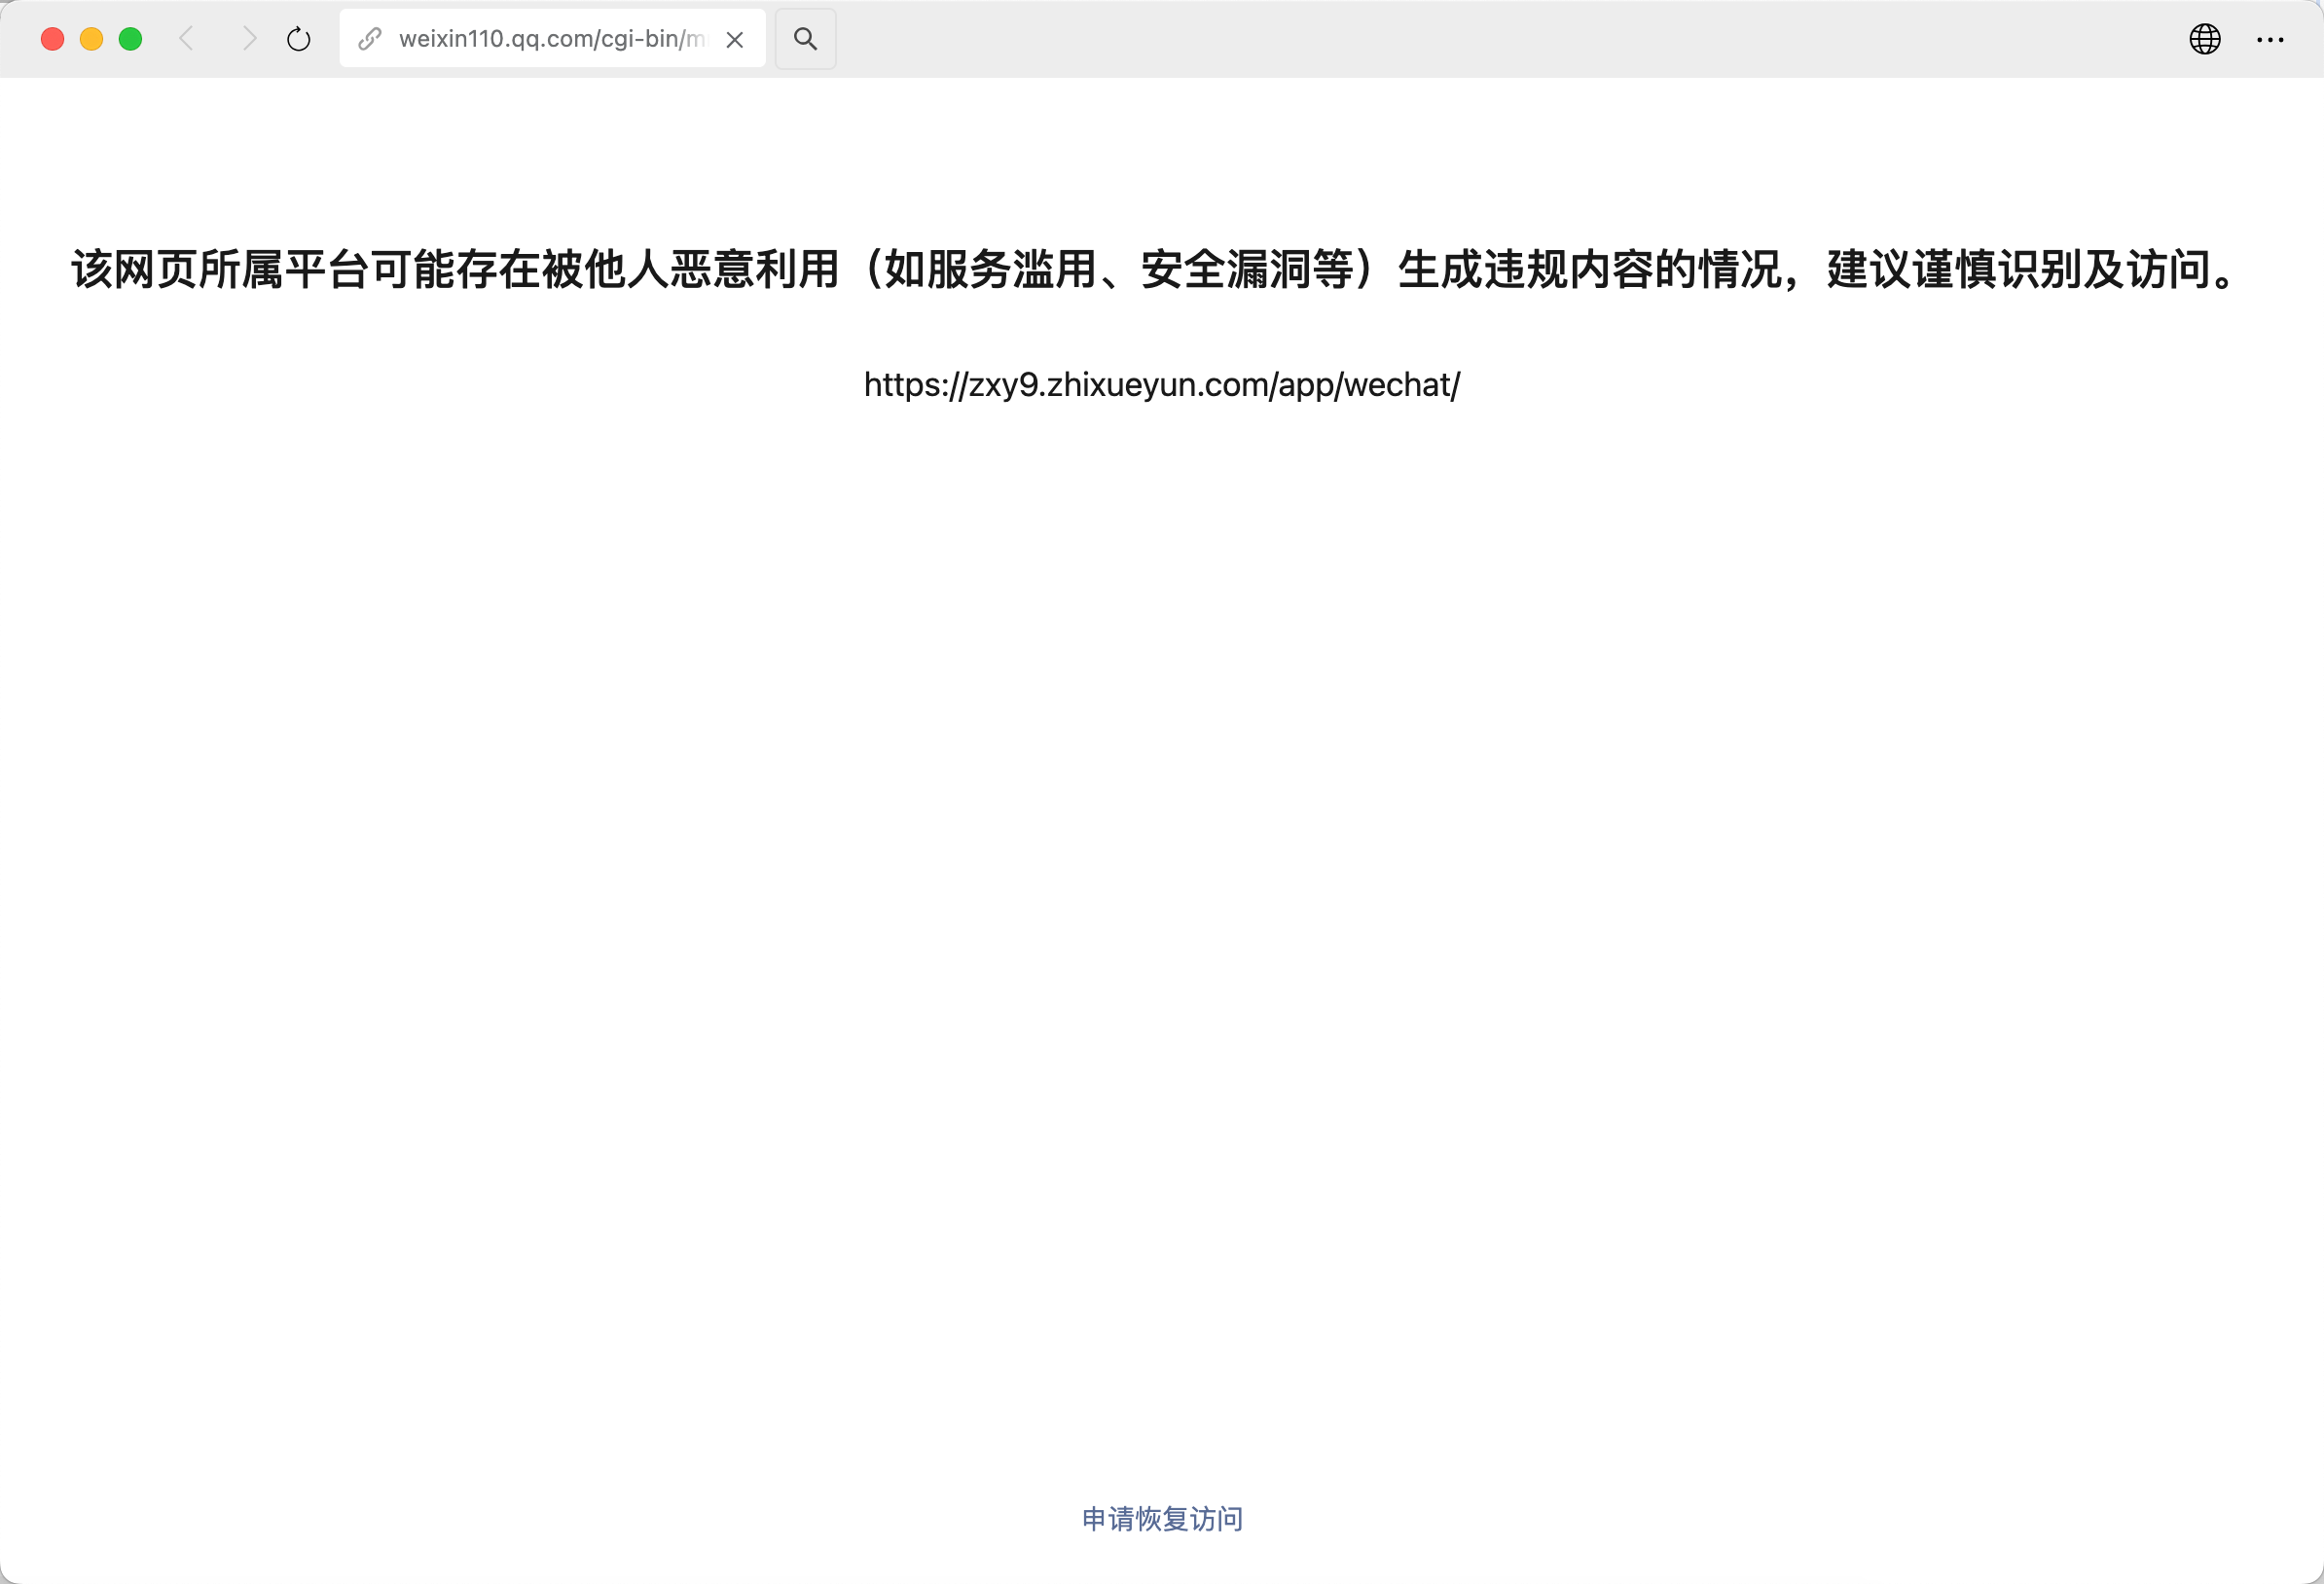
Task: Open the three-dot more options menu
Action: [x=2270, y=39]
